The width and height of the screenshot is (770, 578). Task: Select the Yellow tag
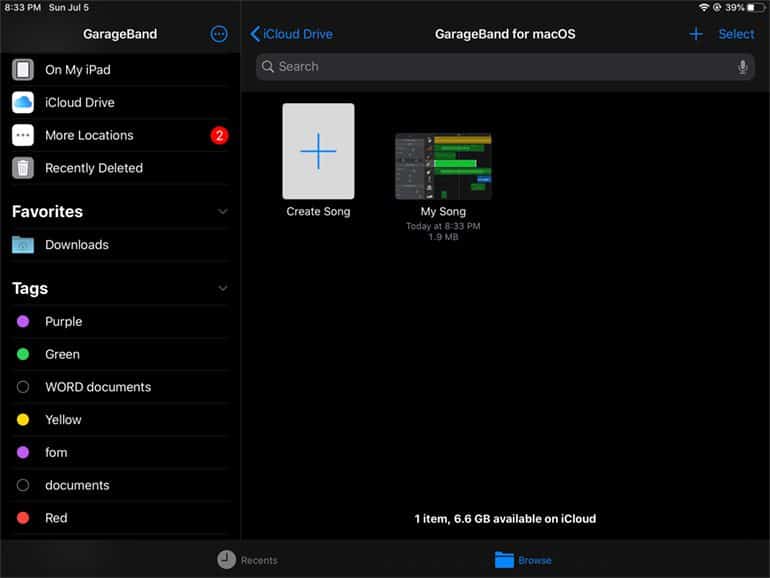point(120,420)
